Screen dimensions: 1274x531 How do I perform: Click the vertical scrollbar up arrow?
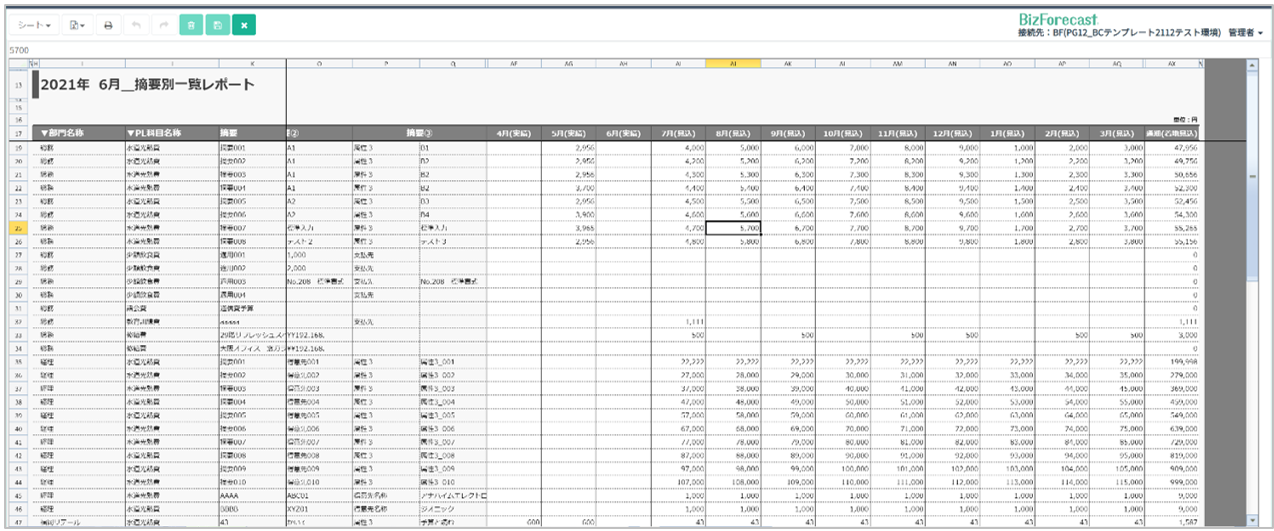pyautogui.click(x=1251, y=66)
